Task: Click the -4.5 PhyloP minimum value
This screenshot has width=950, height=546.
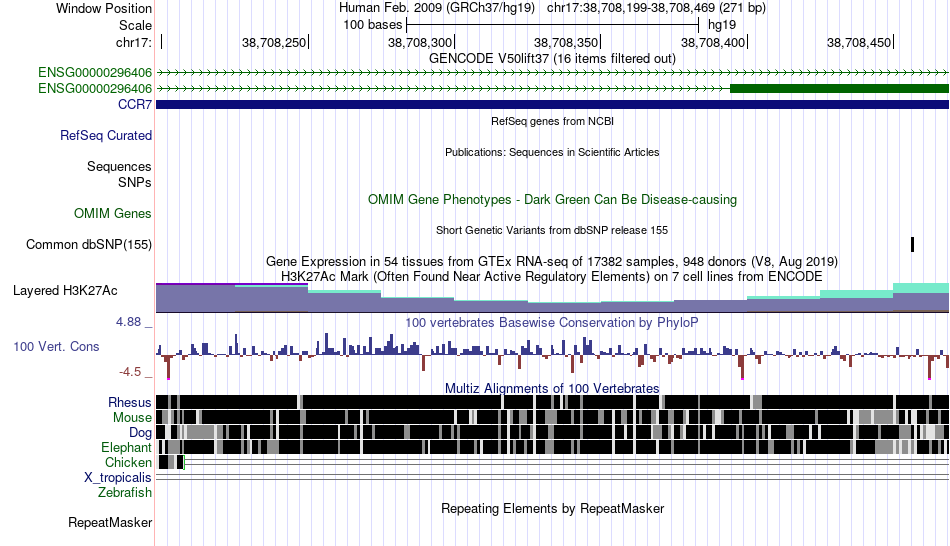Action: pyautogui.click(x=130, y=371)
